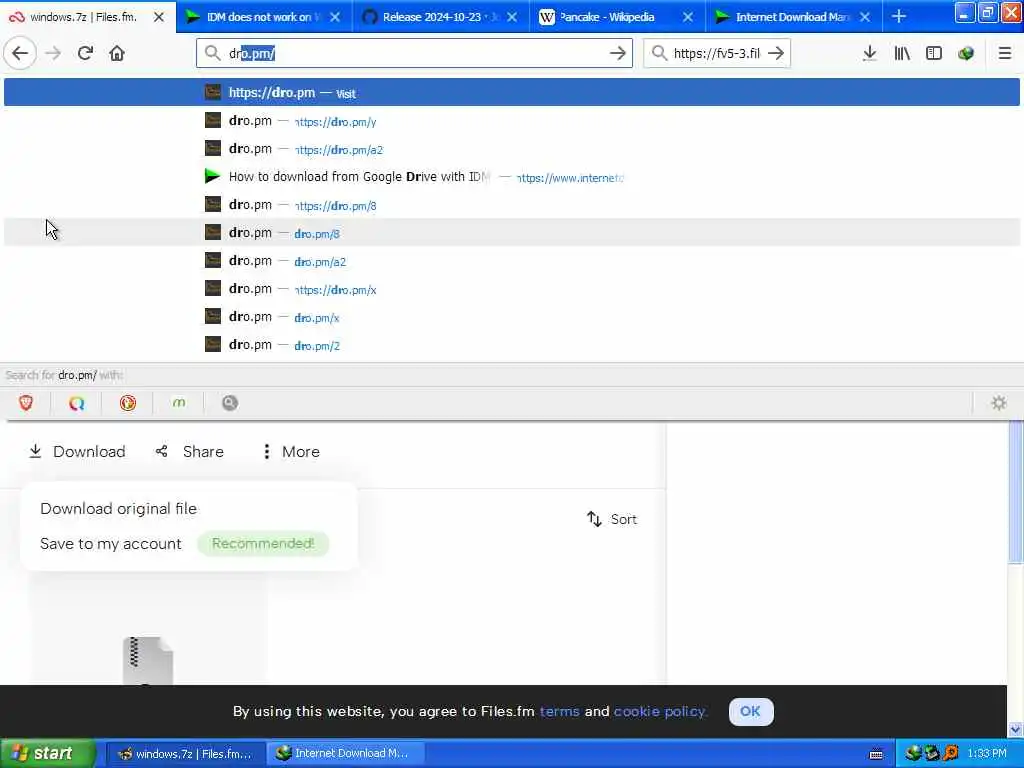The height and width of the screenshot is (768, 1024).
Task: Close the Release 2024-10-23 tab
Action: (512, 17)
